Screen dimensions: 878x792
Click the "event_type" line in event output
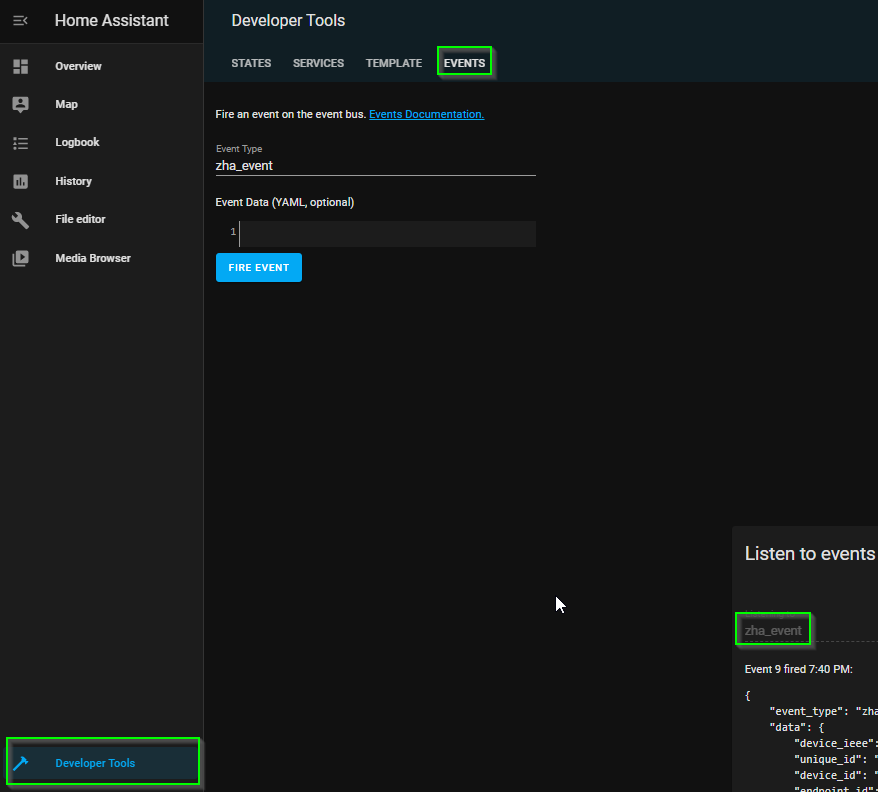click(x=823, y=711)
